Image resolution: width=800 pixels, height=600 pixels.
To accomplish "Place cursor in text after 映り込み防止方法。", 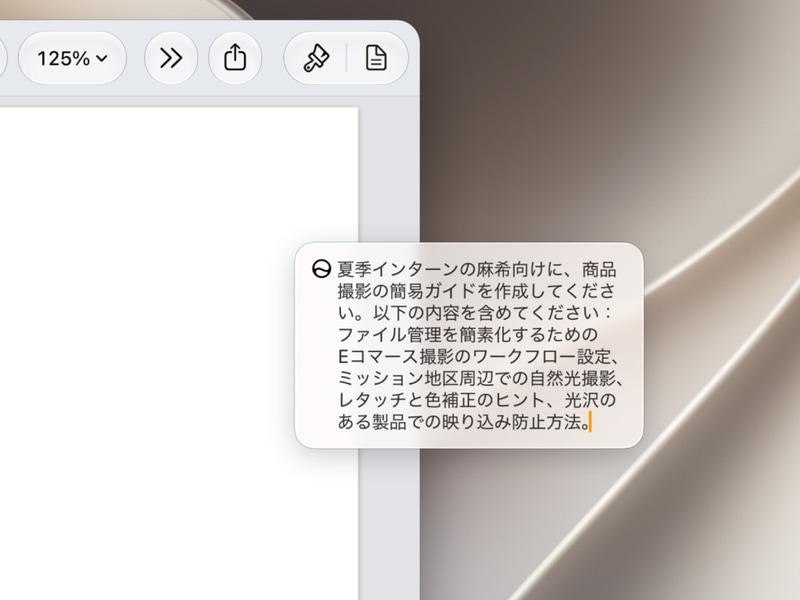I will (591, 422).
